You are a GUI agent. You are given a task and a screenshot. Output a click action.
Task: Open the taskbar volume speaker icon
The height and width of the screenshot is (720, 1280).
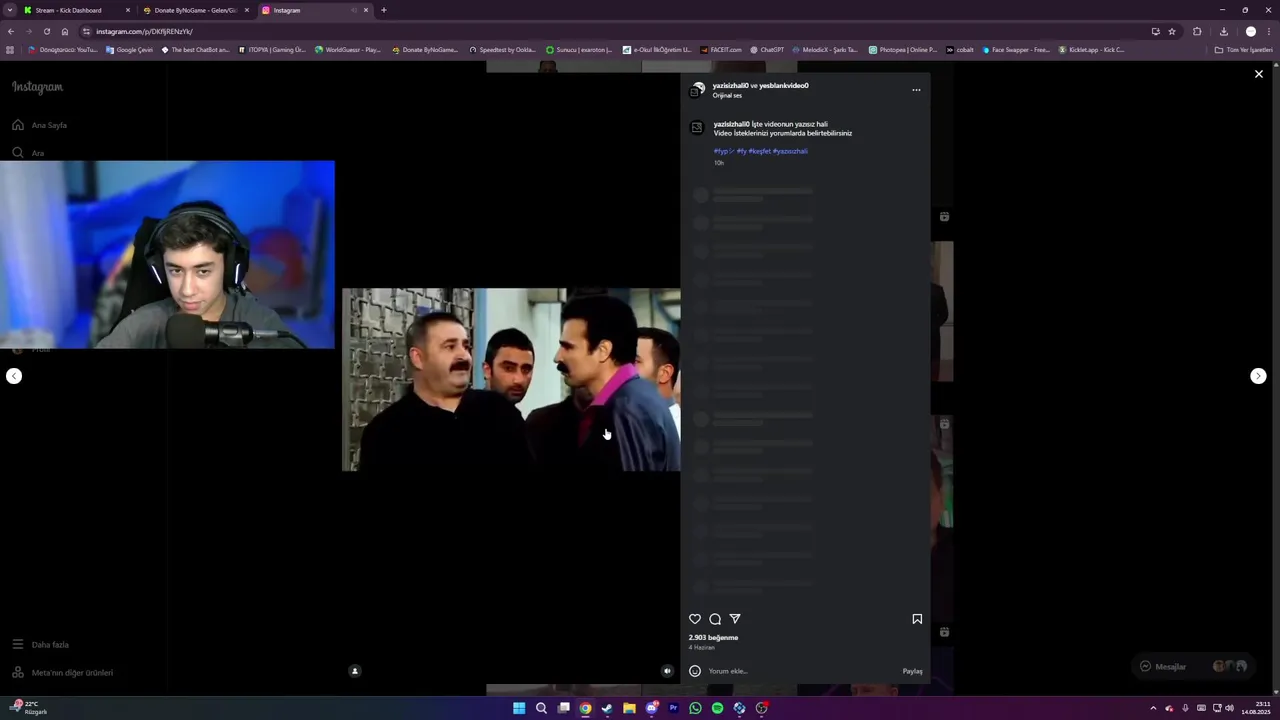pos(1229,708)
